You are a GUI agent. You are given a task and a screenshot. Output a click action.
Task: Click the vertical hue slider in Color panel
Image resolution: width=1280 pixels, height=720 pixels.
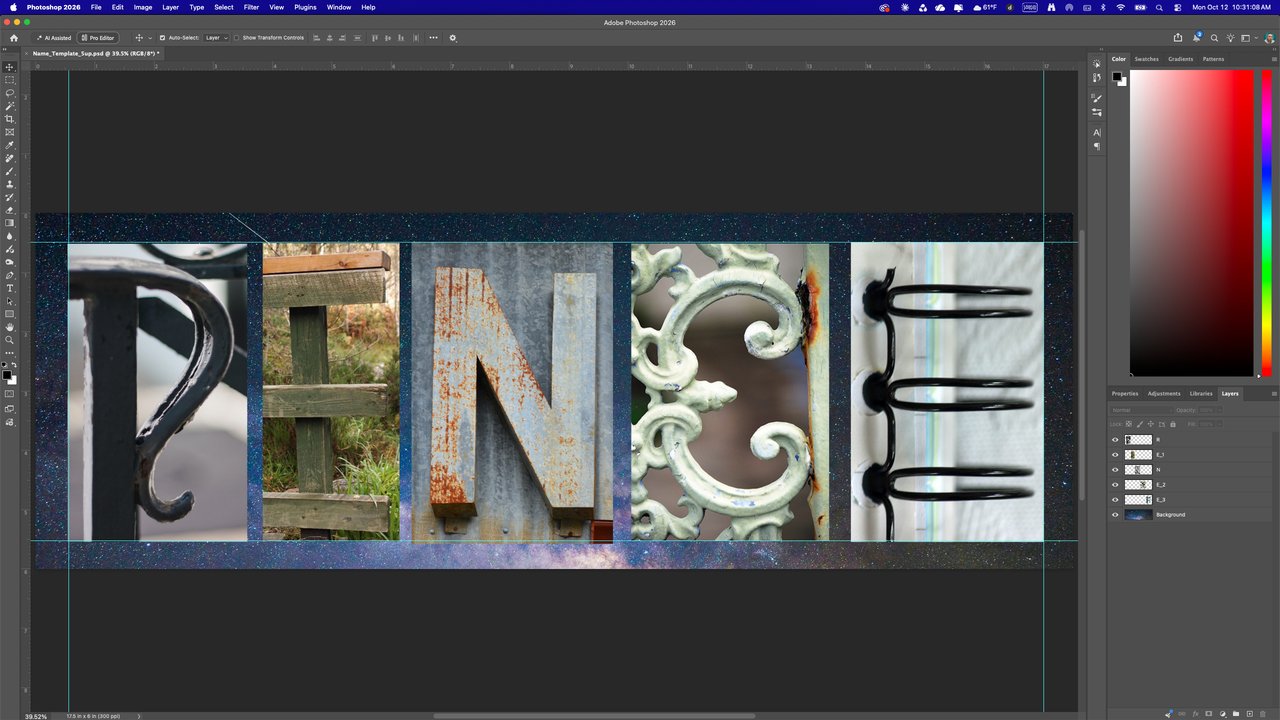(x=1266, y=224)
